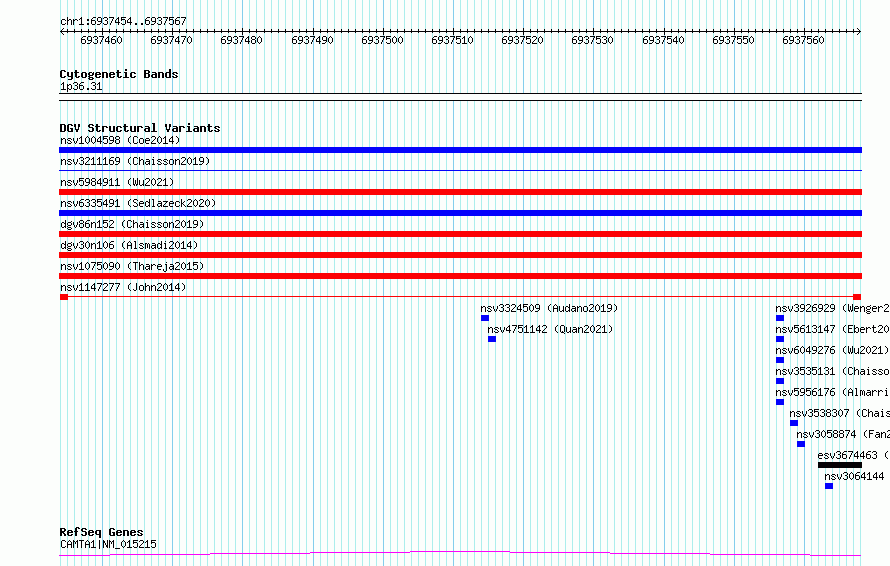Click the nsv3535131 label text
The height and width of the screenshot is (566, 890).
pyautogui.click(x=832, y=371)
